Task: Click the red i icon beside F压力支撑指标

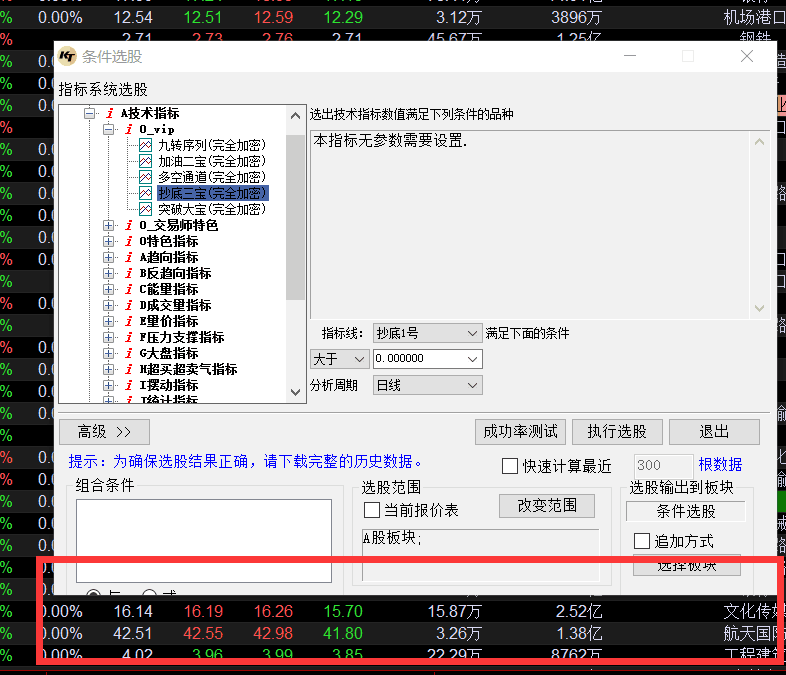Action: (129, 337)
